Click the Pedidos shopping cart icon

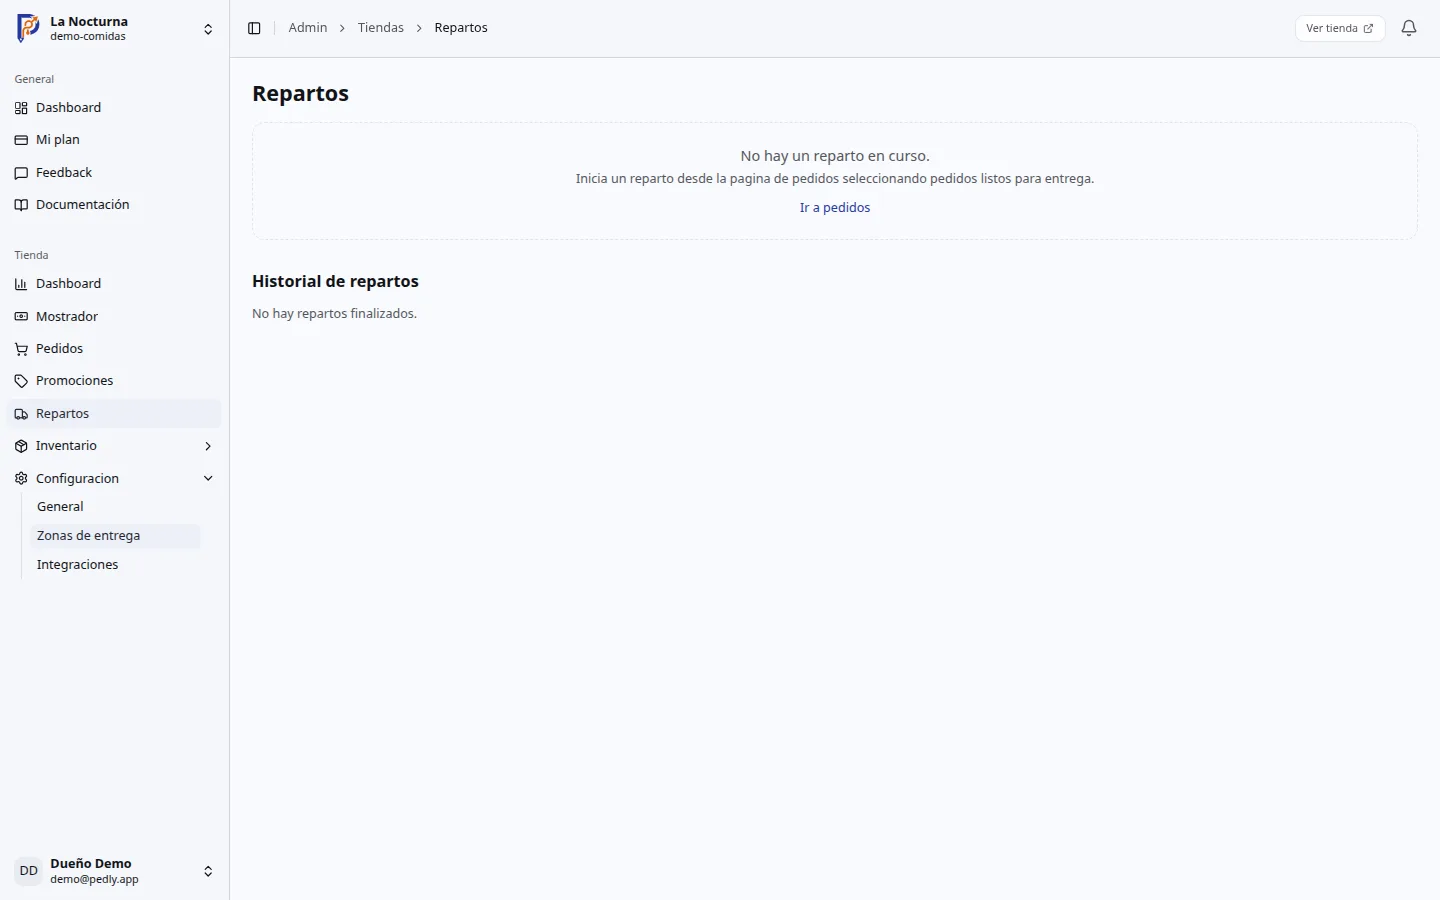point(21,349)
